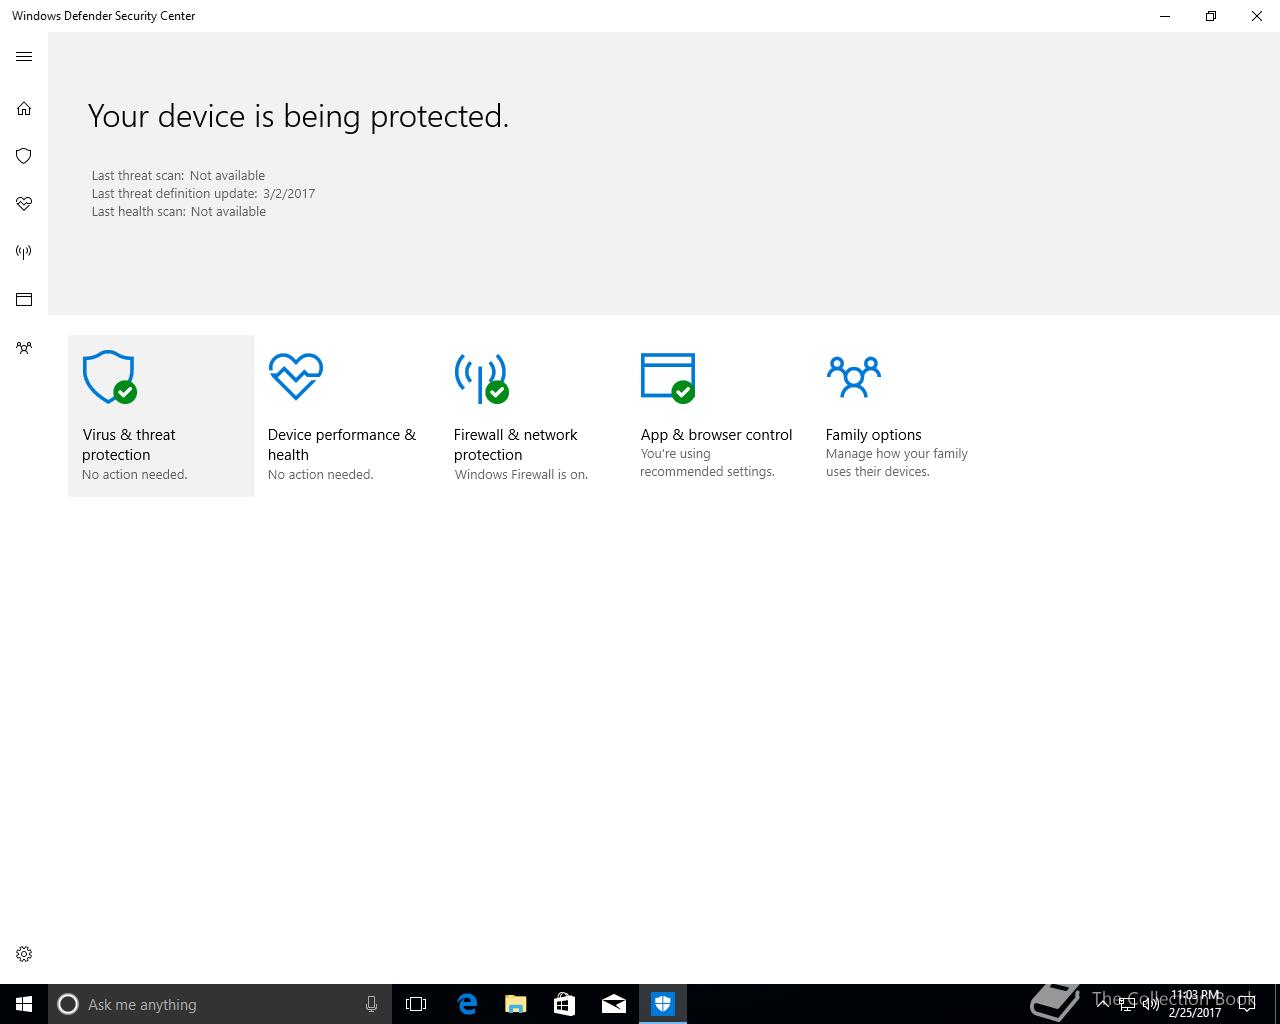The height and width of the screenshot is (1024, 1280).
Task: Open App & browser control sidebar window icon
Action: 24,300
